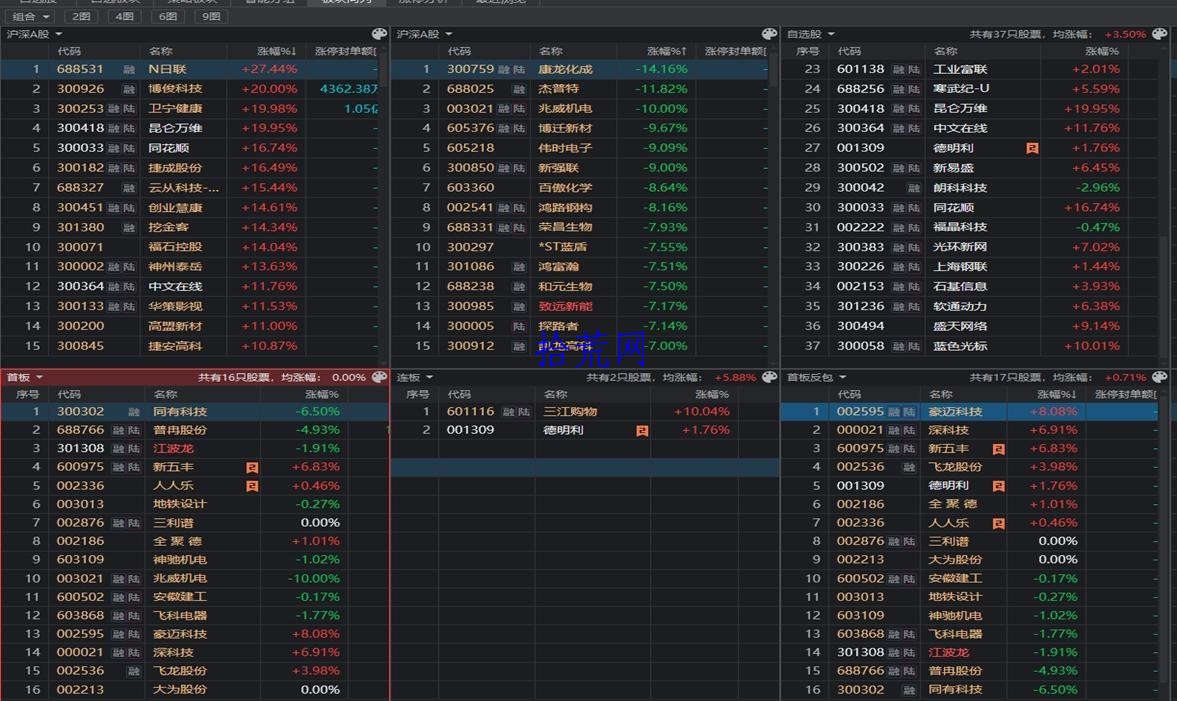Select 华策影视 300133 row
Image resolution: width=1177 pixels, height=701 pixels.
[x=189, y=306]
